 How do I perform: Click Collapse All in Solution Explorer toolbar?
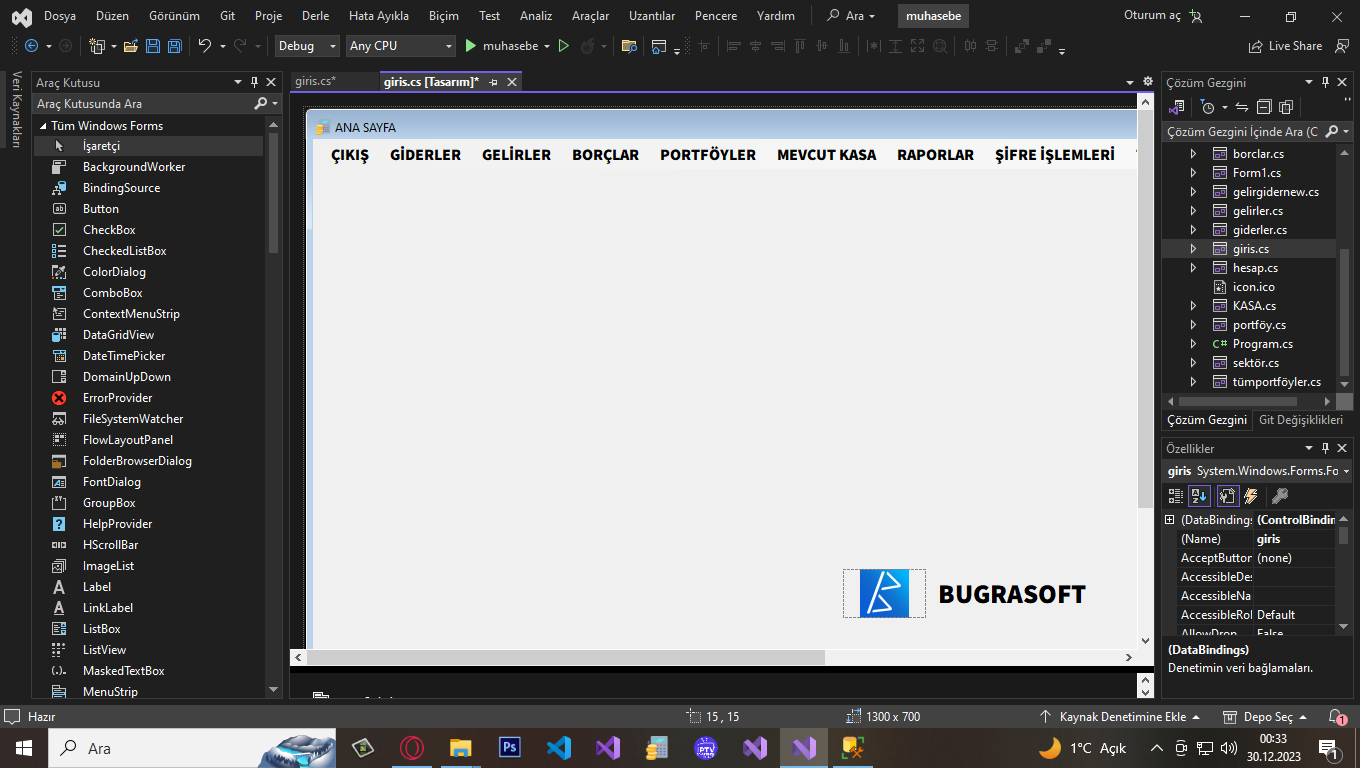pos(1264,107)
